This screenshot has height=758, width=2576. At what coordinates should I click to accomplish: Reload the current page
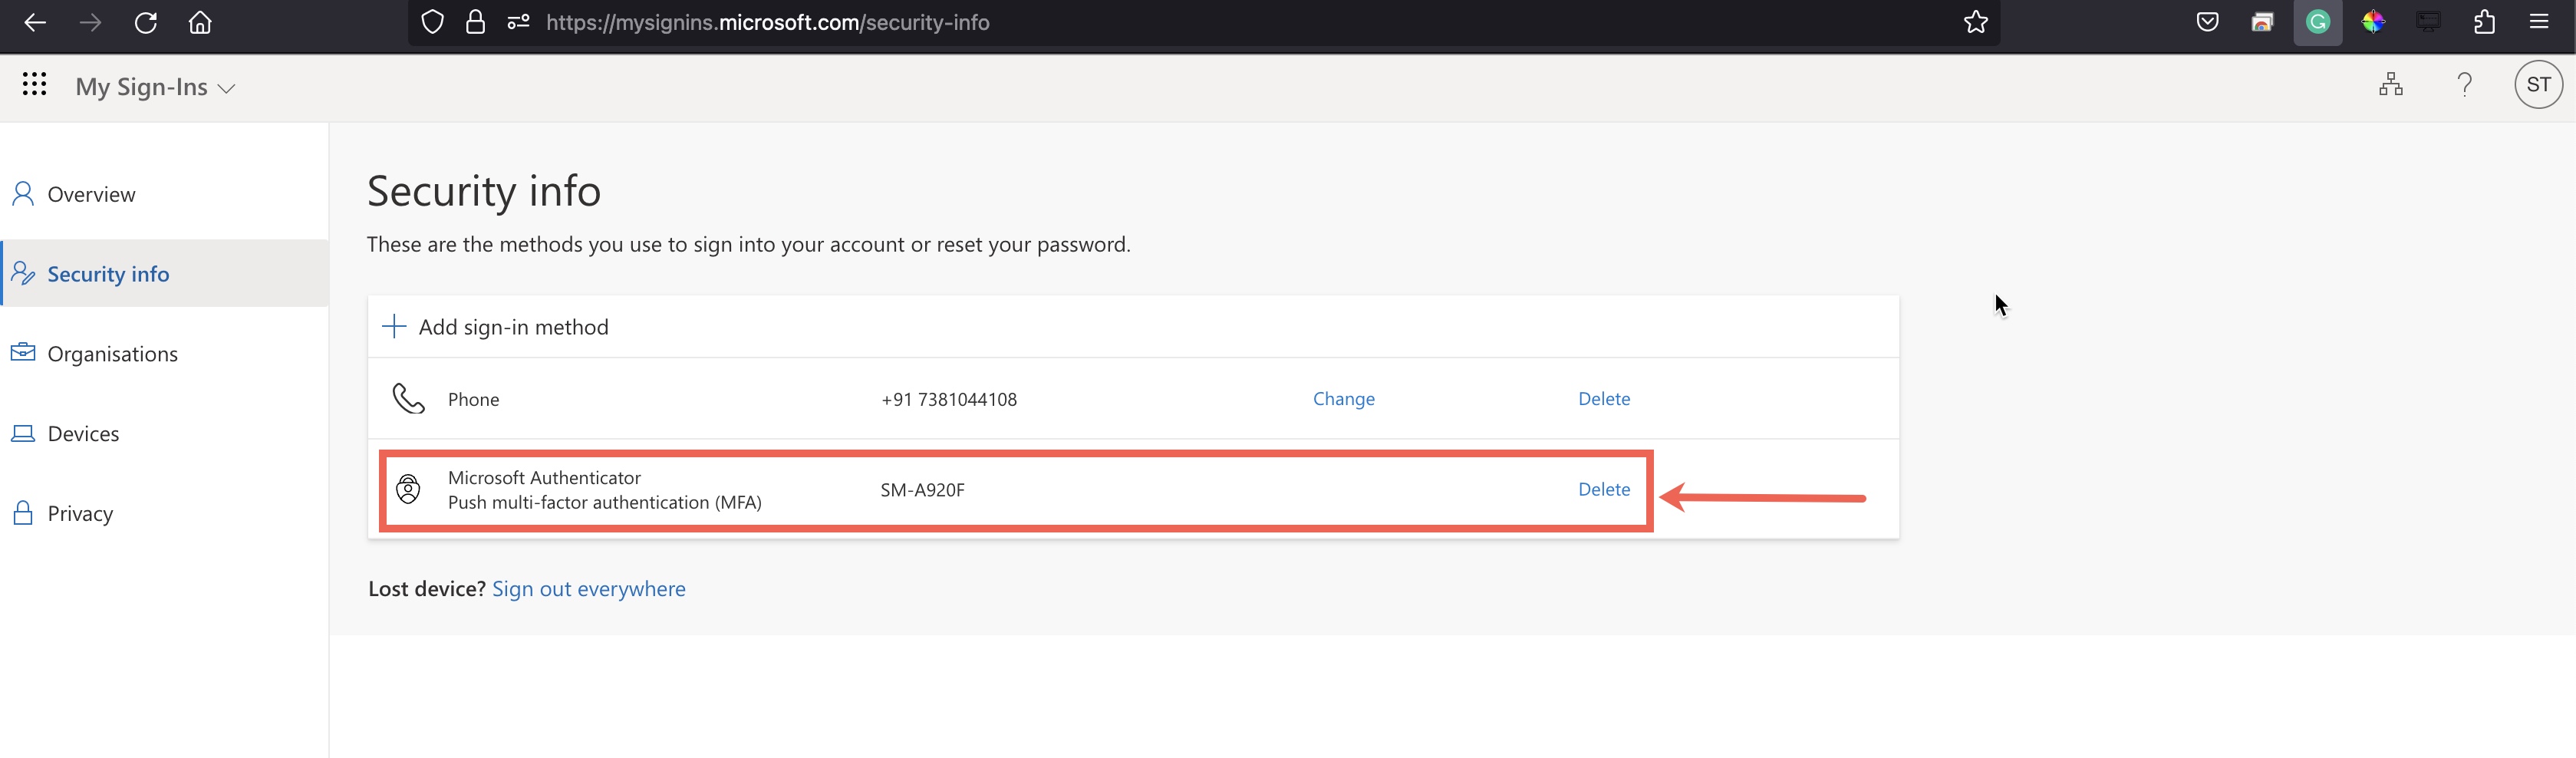pos(146,22)
